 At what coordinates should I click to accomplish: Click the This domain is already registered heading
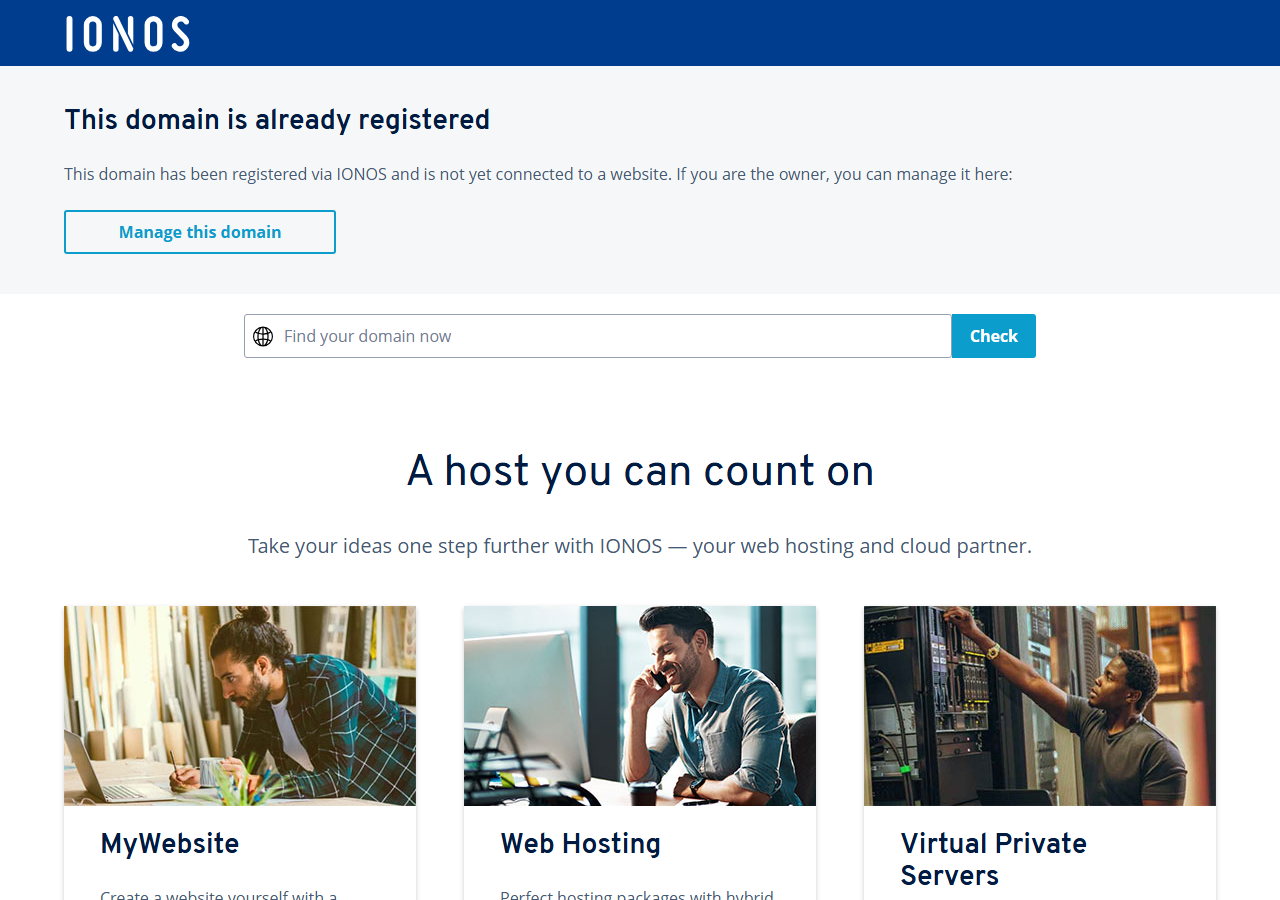click(277, 120)
